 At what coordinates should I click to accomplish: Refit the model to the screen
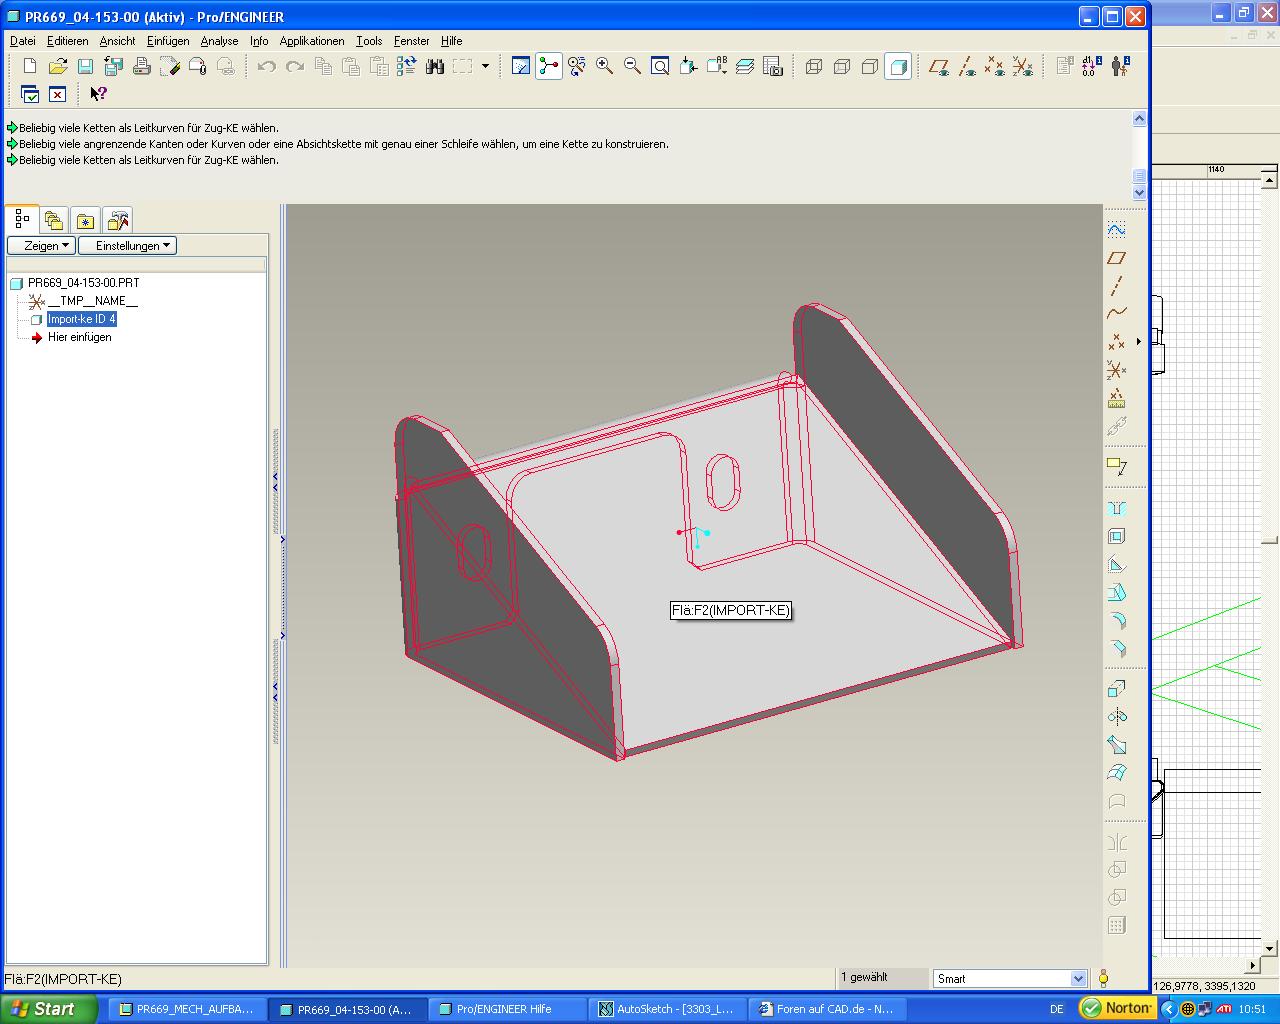coord(660,66)
